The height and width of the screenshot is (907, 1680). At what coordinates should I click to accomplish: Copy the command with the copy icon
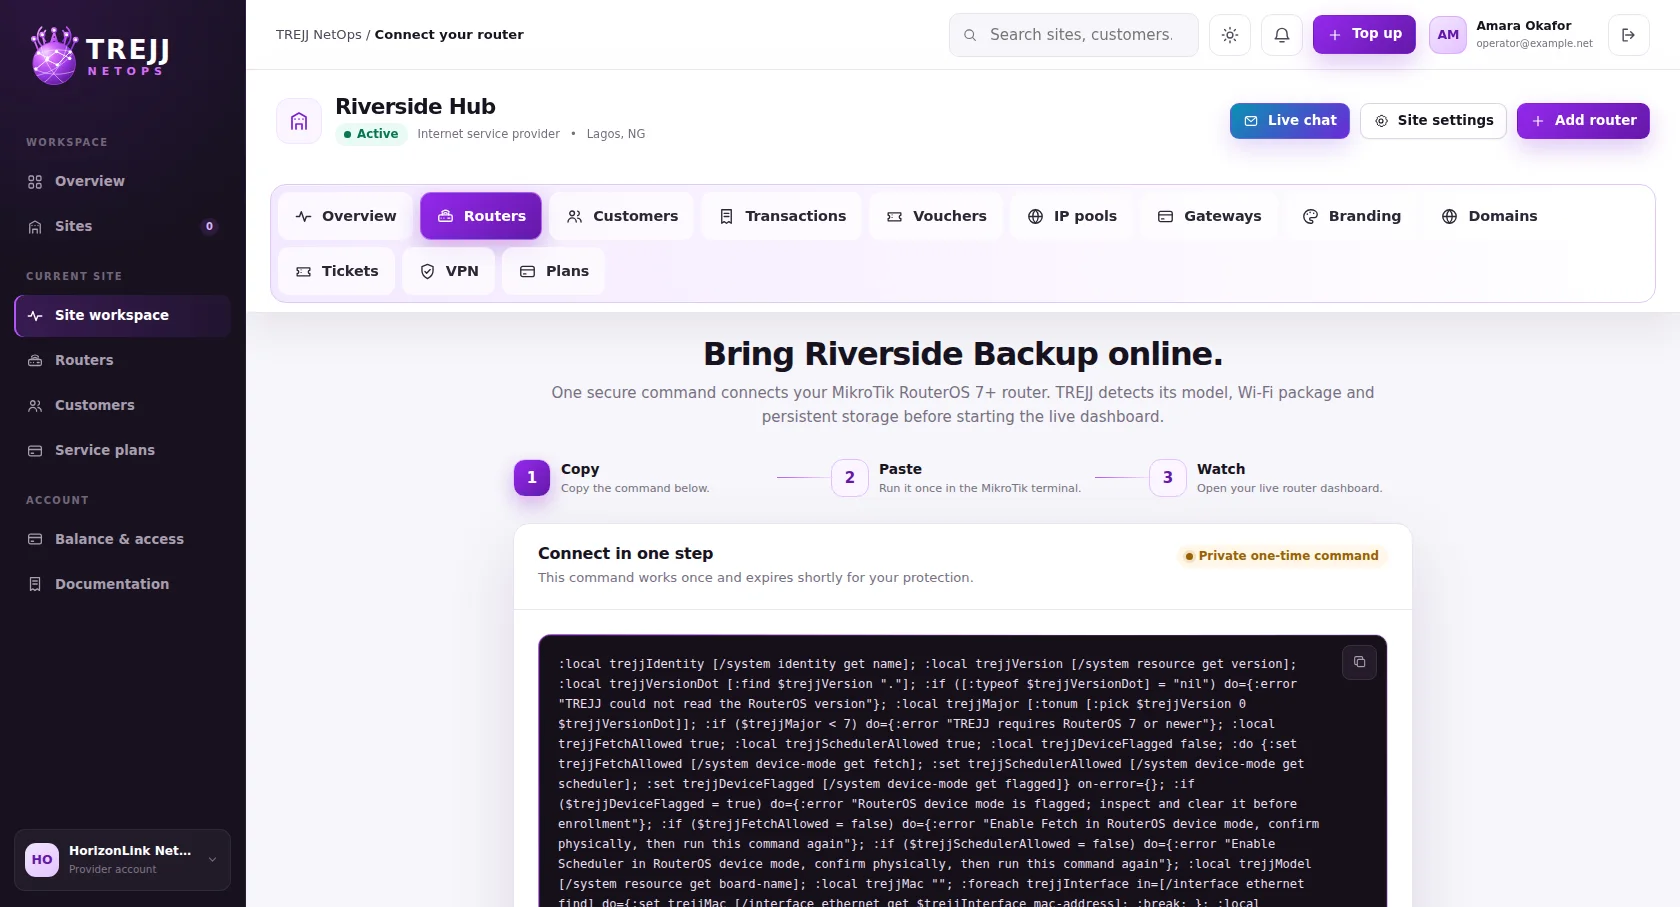coord(1359,662)
